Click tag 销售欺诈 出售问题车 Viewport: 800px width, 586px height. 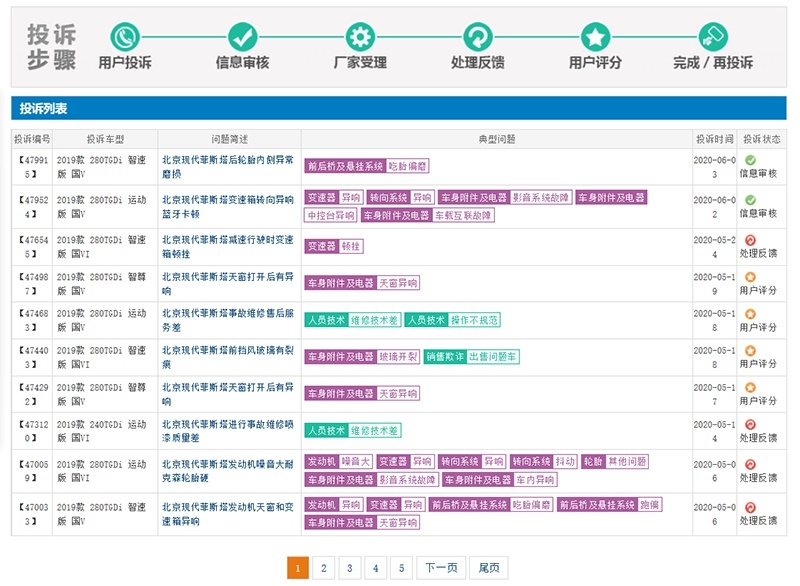pyautogui.click(x=471, y=356)
